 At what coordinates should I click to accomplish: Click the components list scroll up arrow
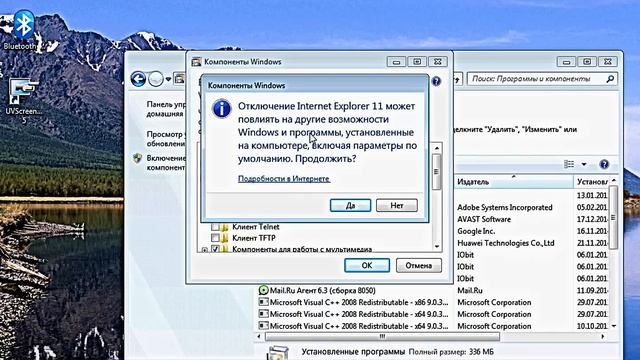(x=437, y=148)
